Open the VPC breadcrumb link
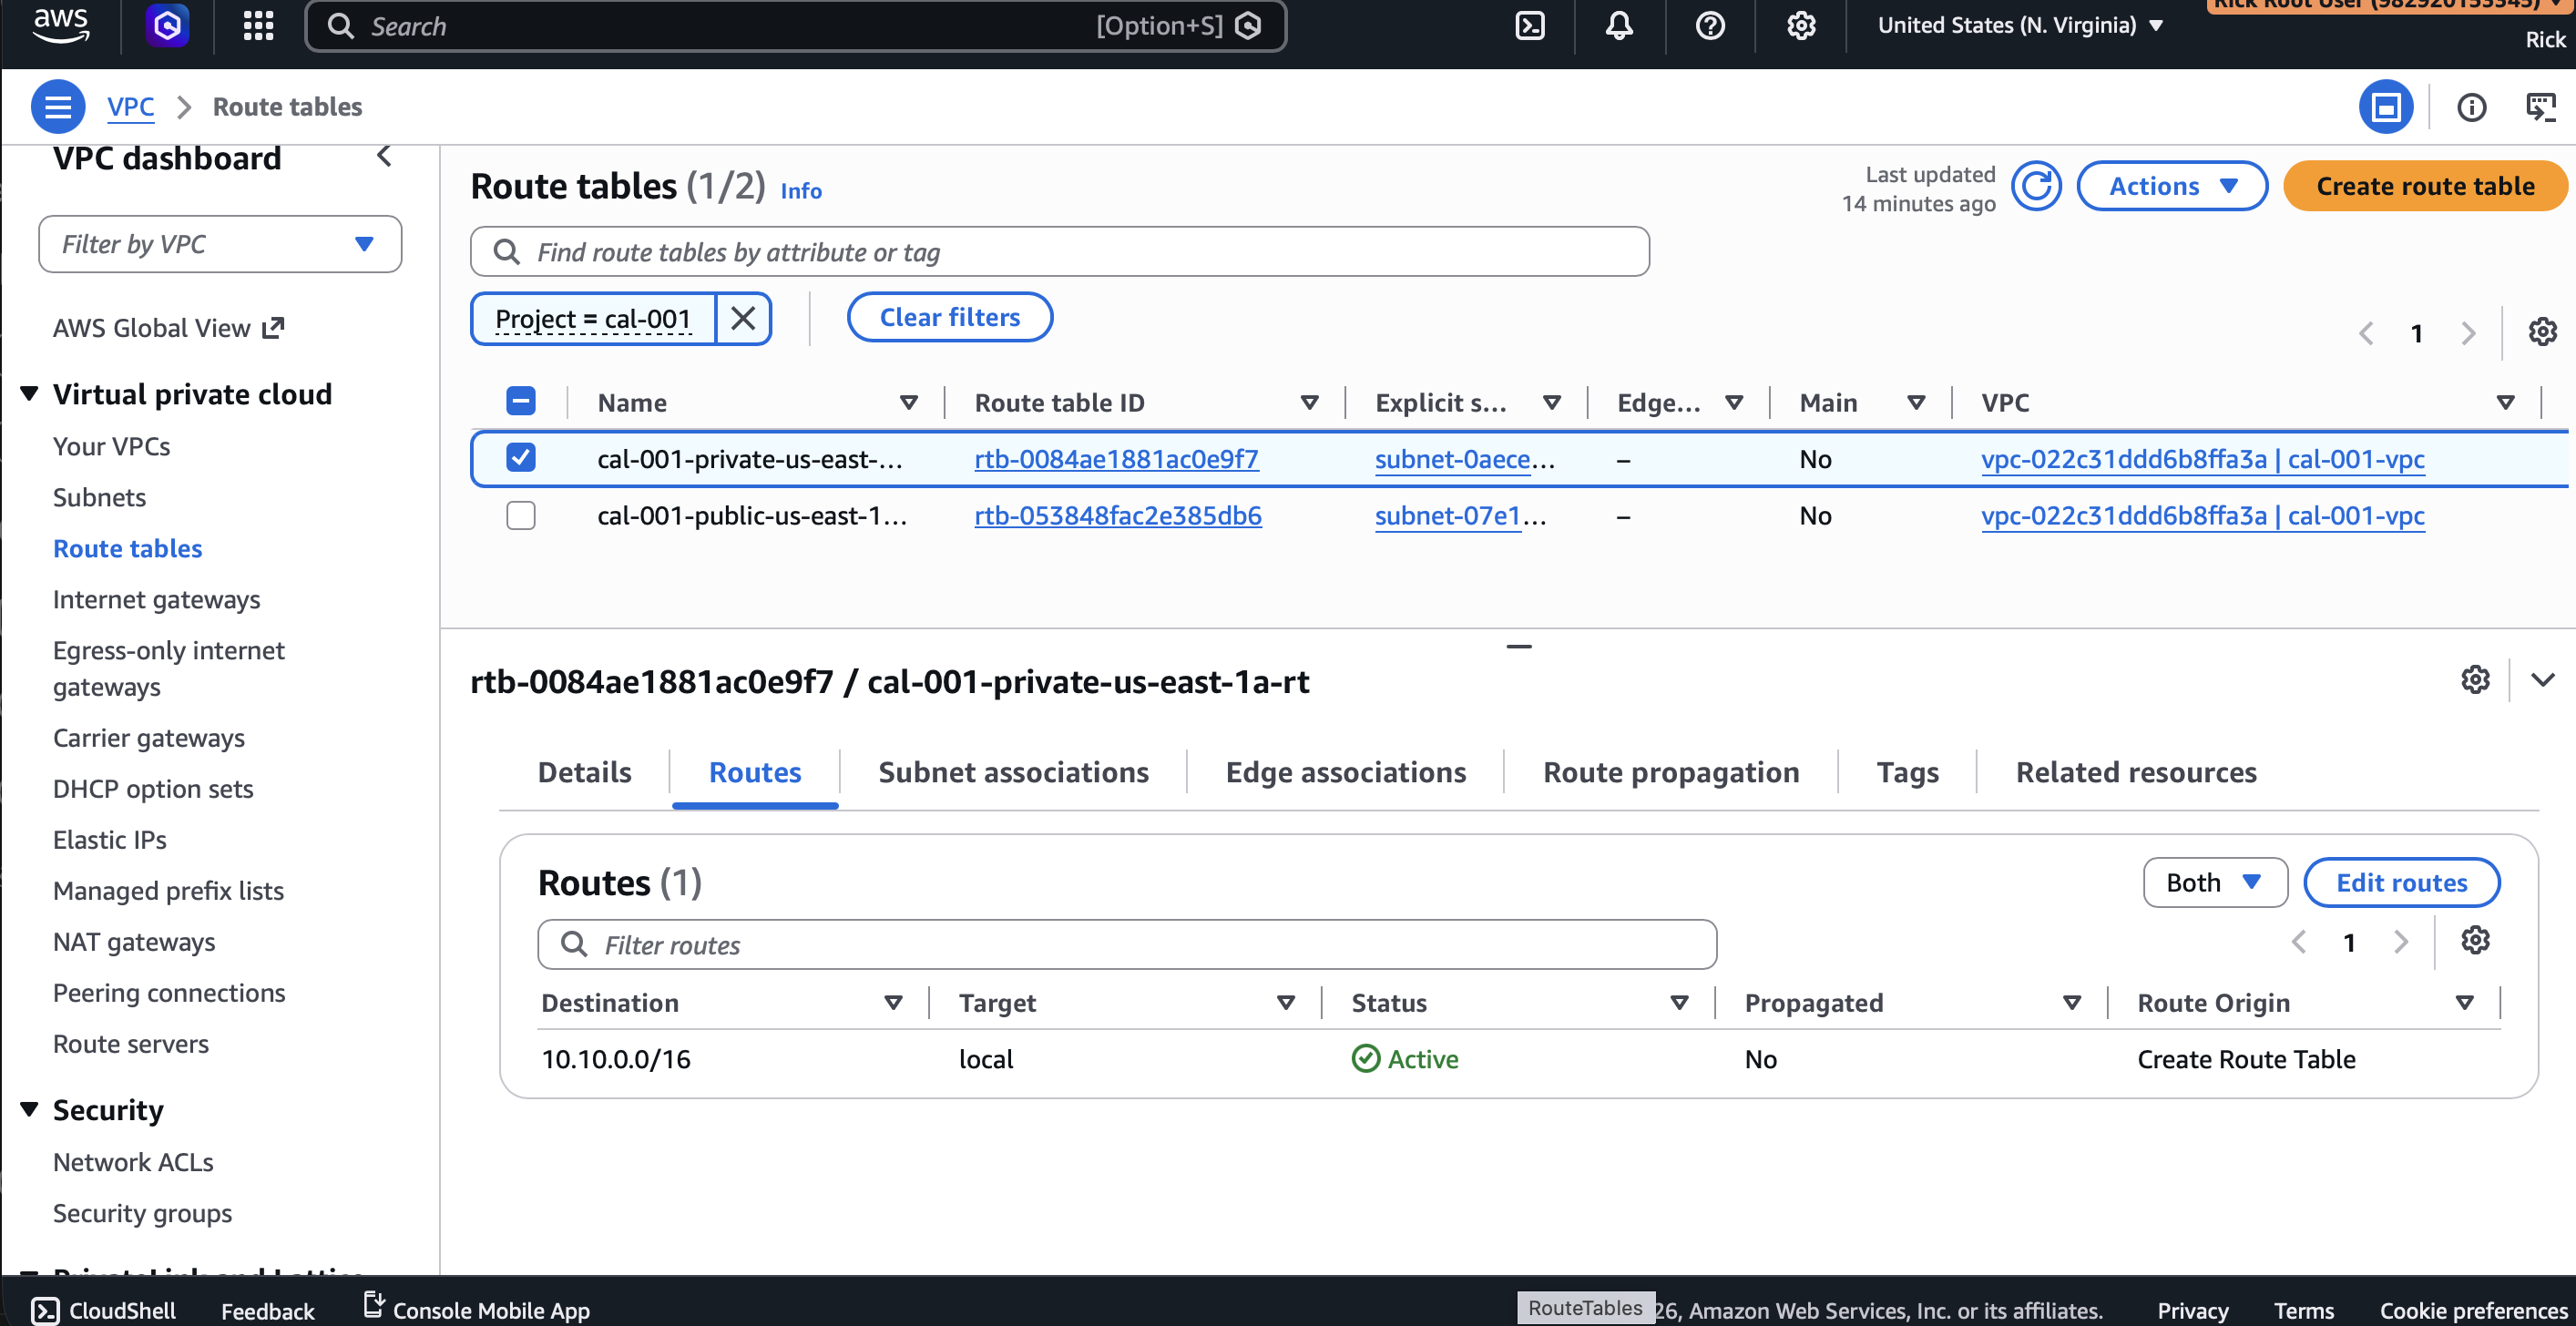 click(x=130, y=106)
